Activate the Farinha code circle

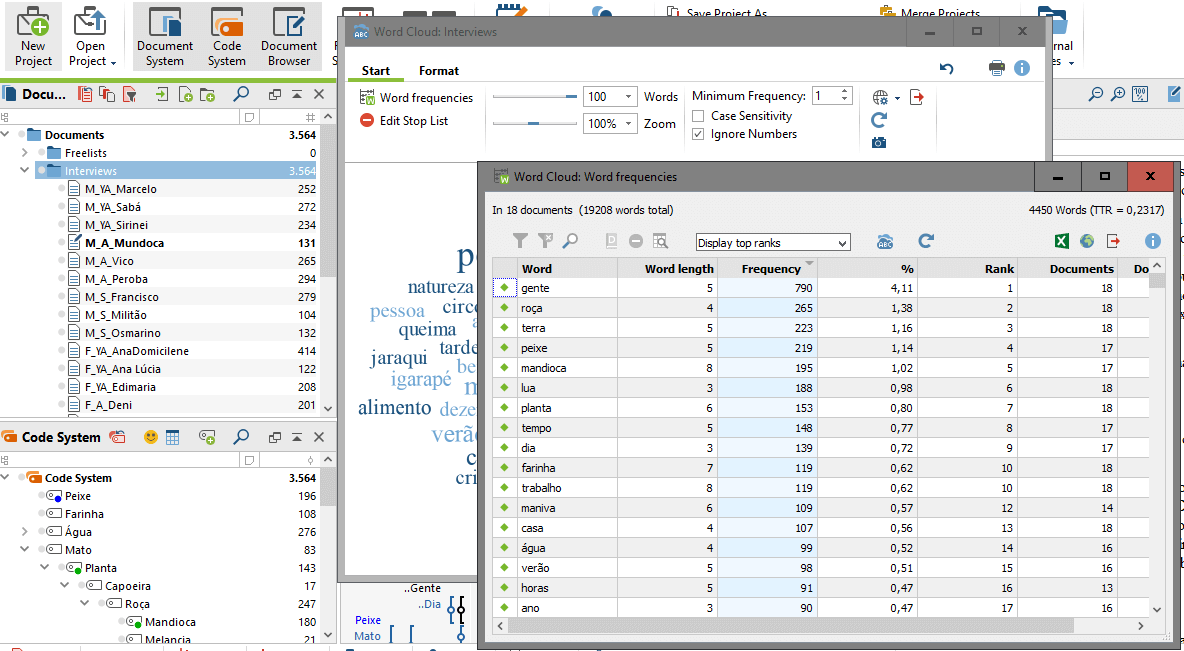click(42, 514)
